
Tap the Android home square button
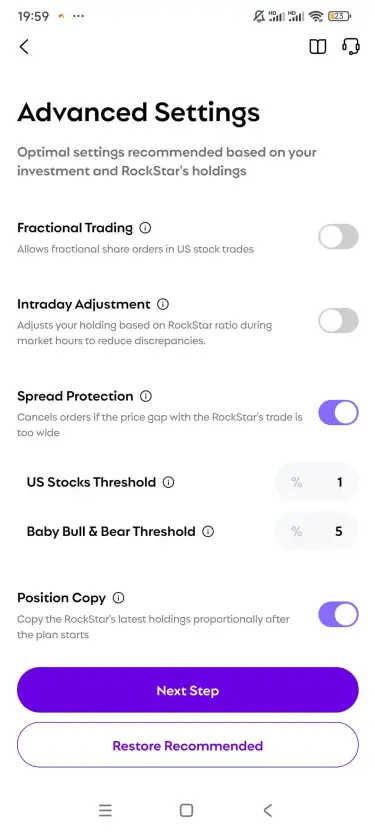(186, 810)
